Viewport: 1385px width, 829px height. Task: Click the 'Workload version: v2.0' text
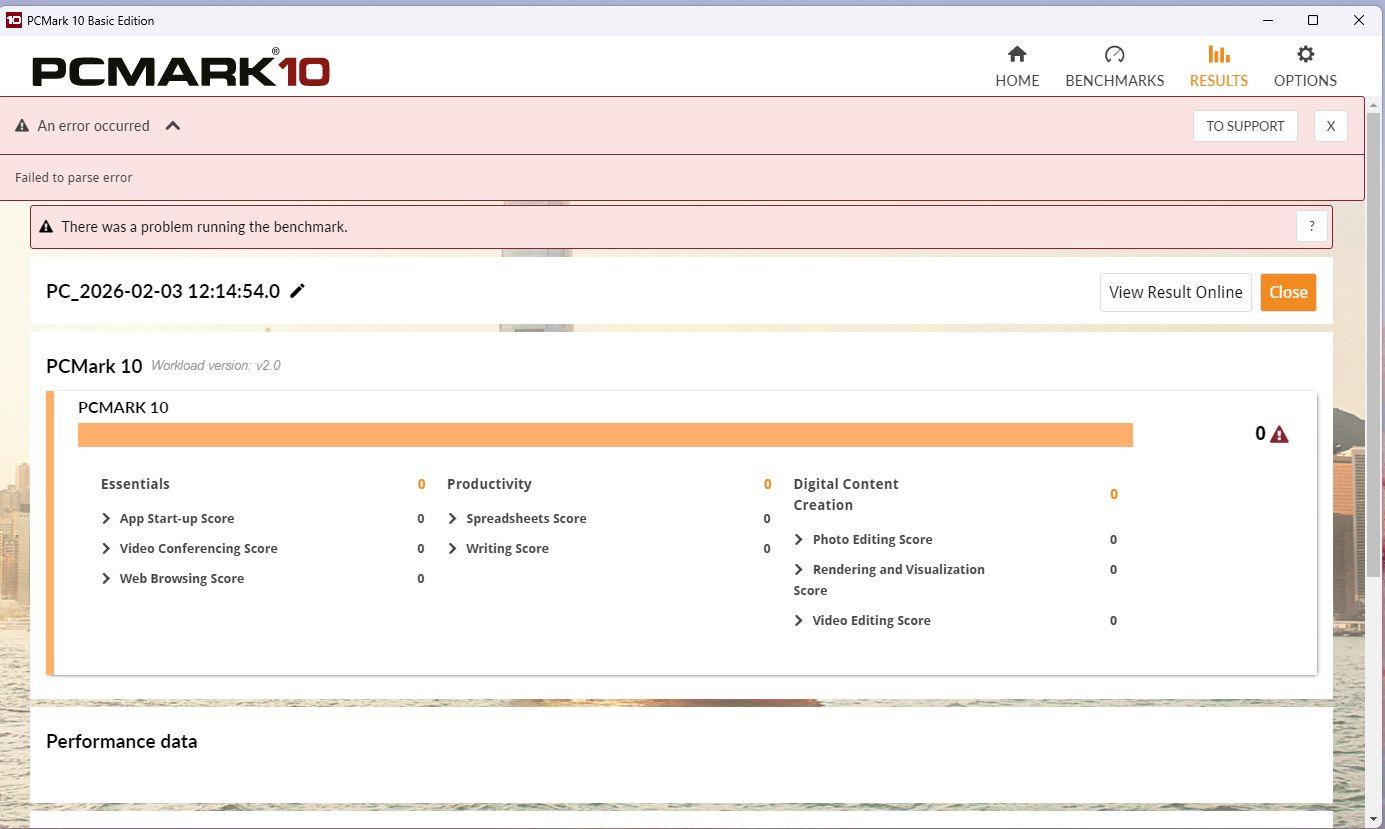point(216,365)
